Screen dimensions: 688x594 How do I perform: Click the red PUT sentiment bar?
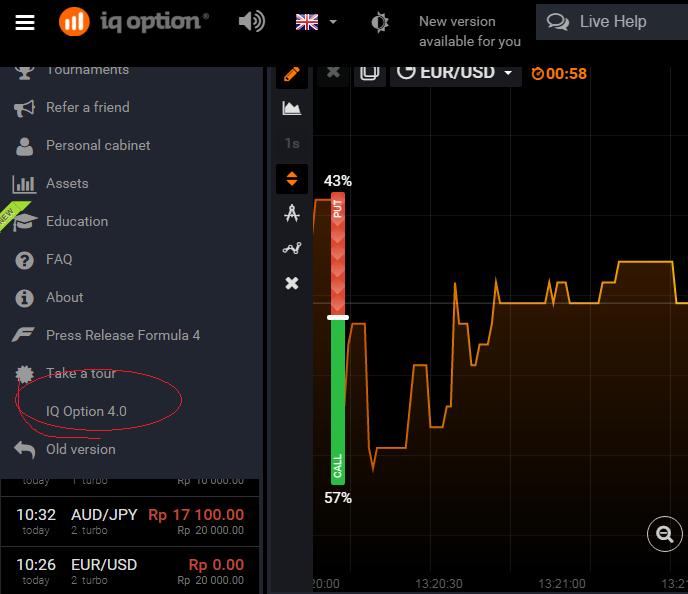click(x=337, y=254)
